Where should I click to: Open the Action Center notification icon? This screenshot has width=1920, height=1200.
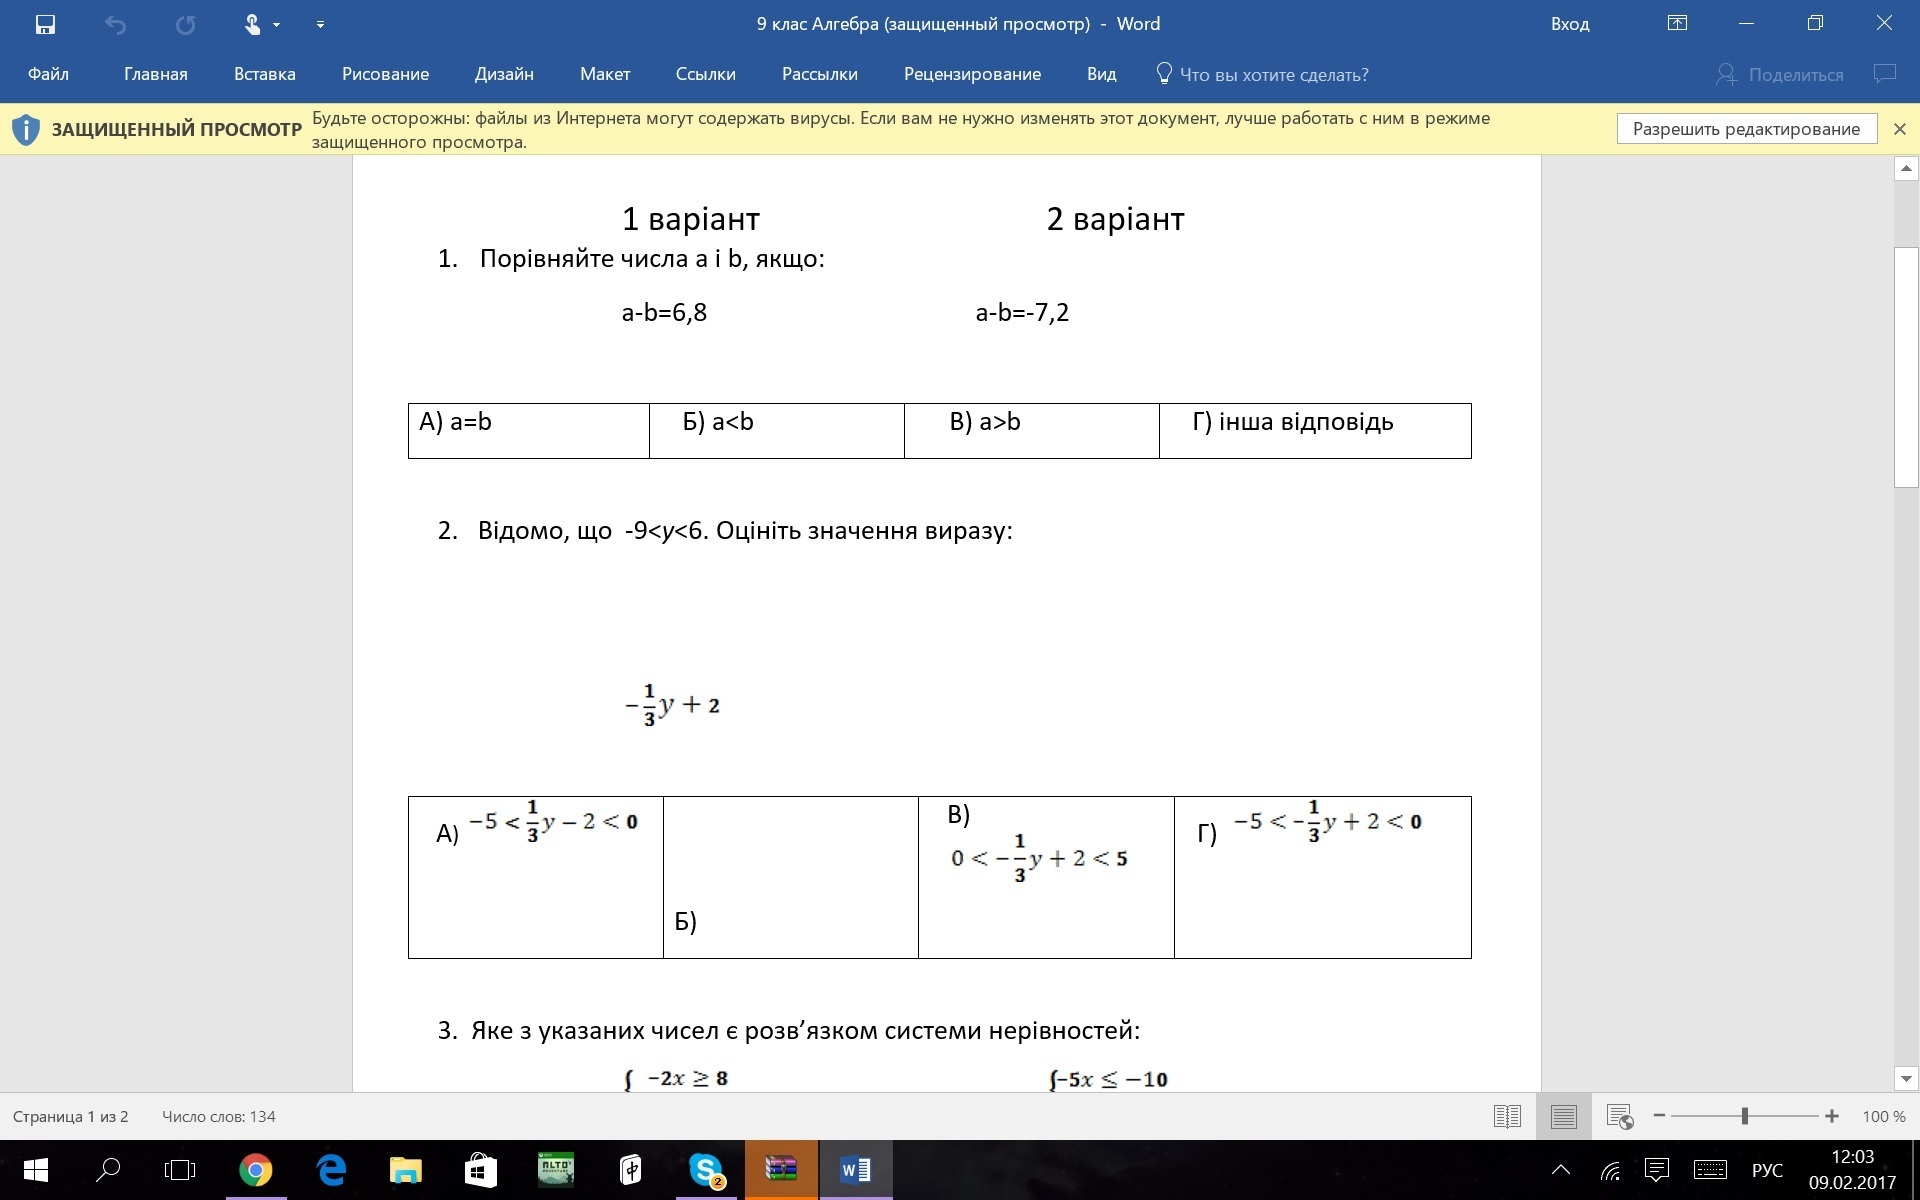[1657, 1169]
